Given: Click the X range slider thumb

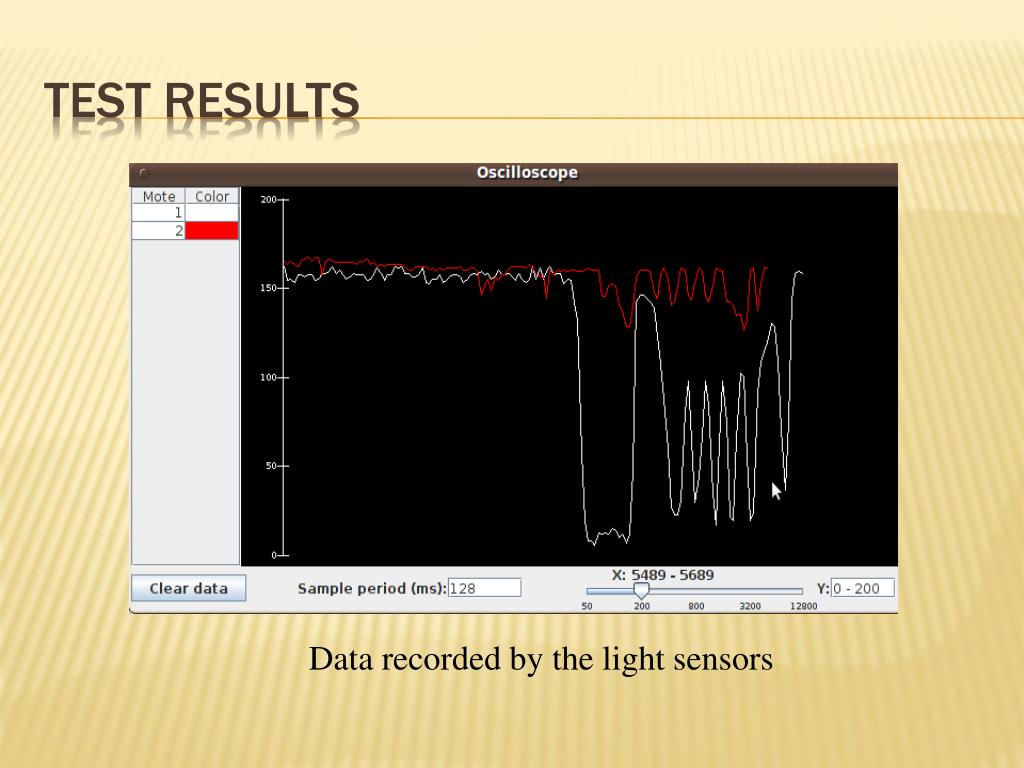Looking at the screenshot, I should click(641, 591).
